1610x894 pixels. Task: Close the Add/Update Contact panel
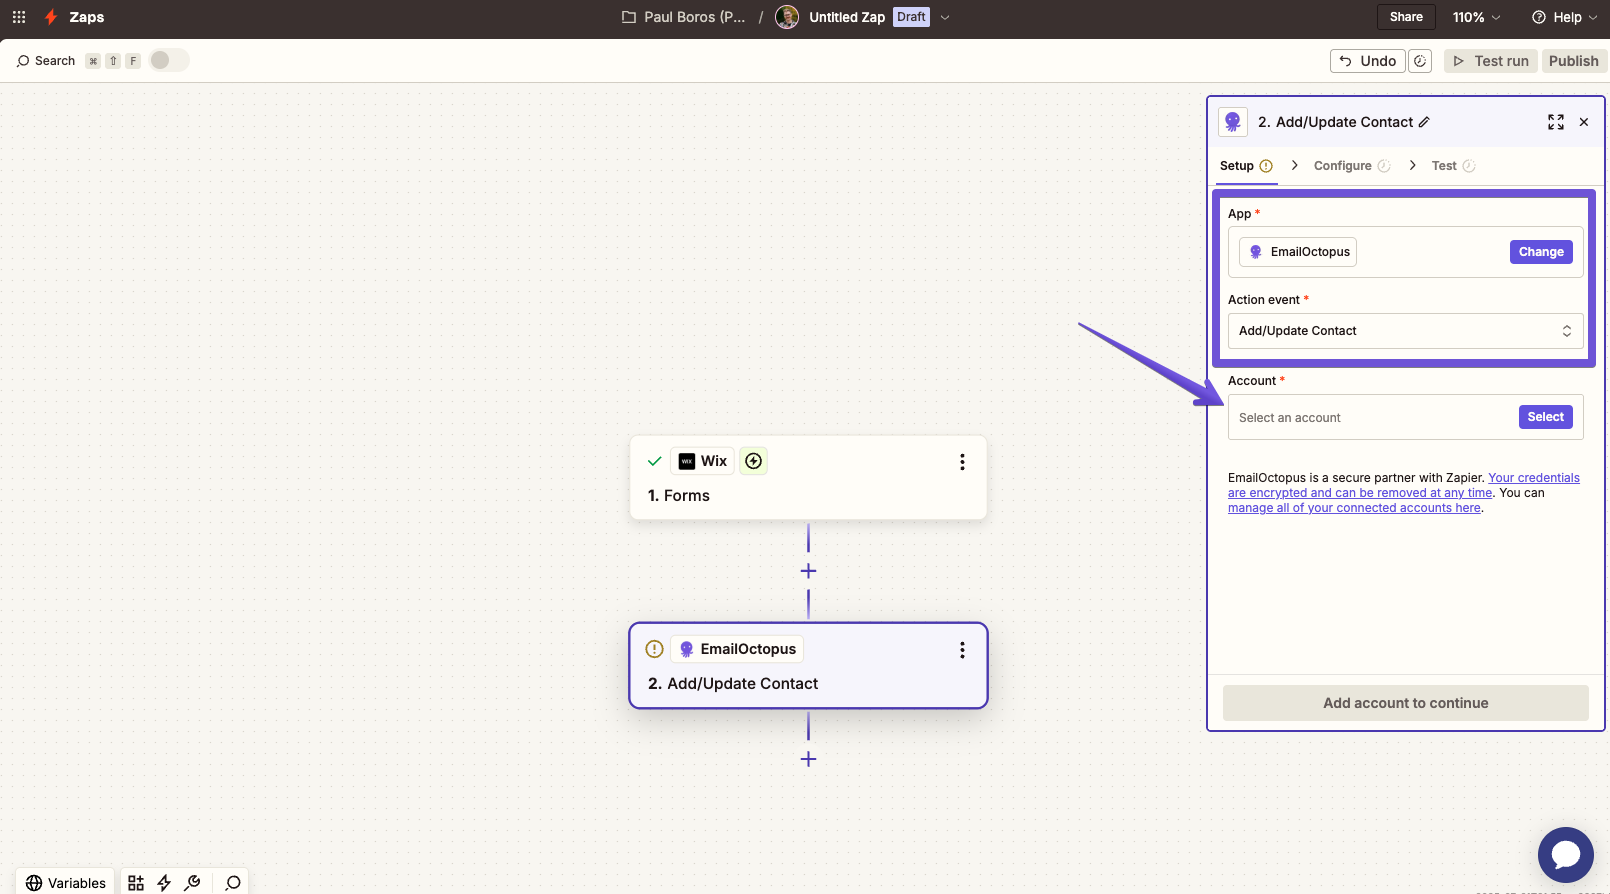(1584, 122)
